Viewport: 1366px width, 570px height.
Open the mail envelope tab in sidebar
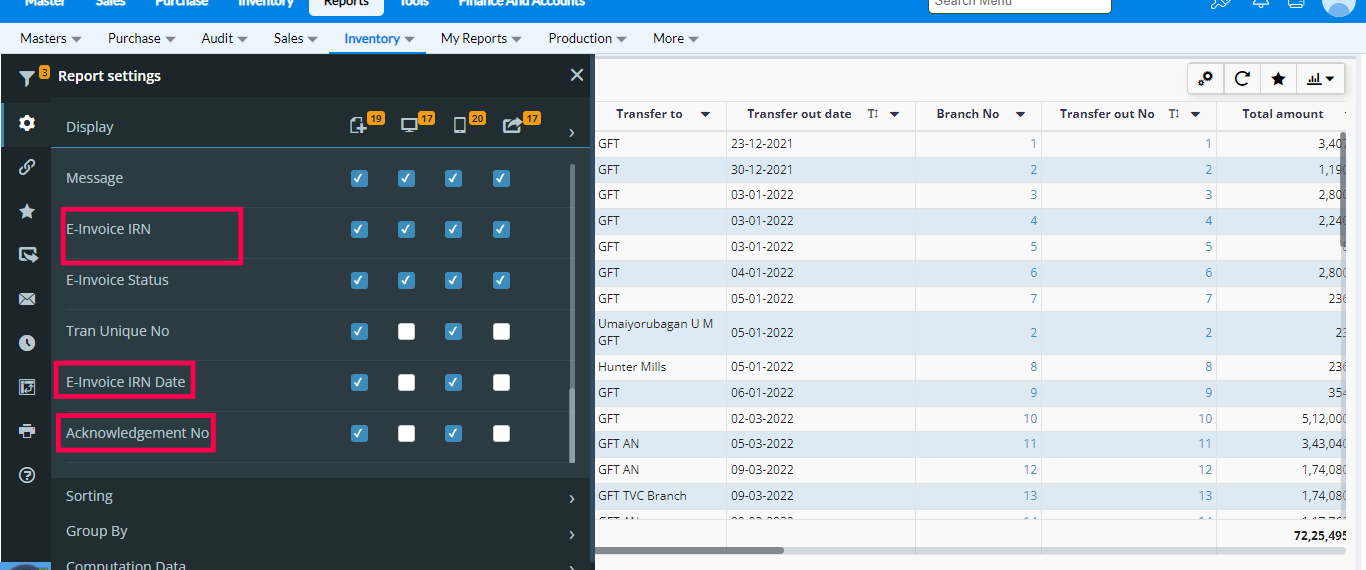pyautogui.click(x=27, y=299)
